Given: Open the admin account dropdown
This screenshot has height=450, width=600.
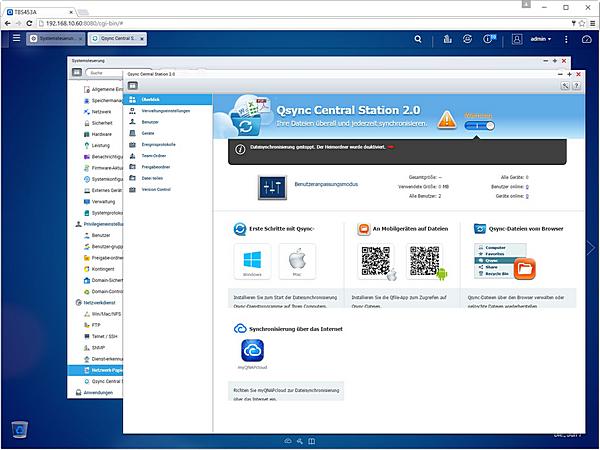Looking at the screenshot, I should (x=541, y=39).
